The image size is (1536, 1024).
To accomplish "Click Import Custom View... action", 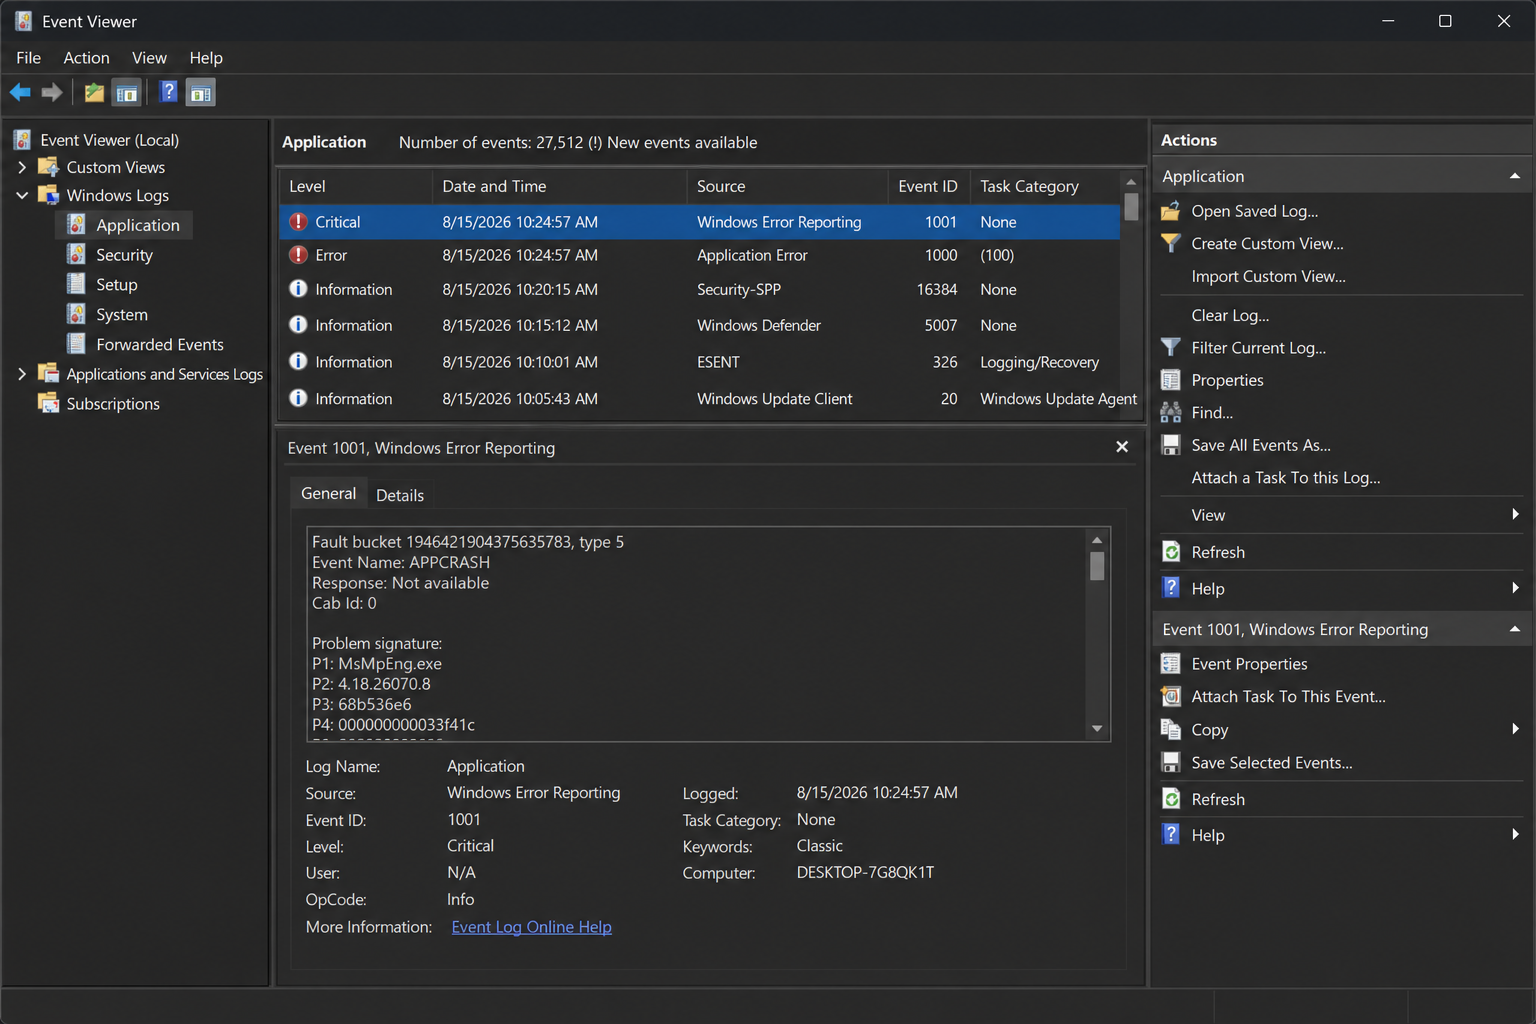I will click(x=1268, y=276).
